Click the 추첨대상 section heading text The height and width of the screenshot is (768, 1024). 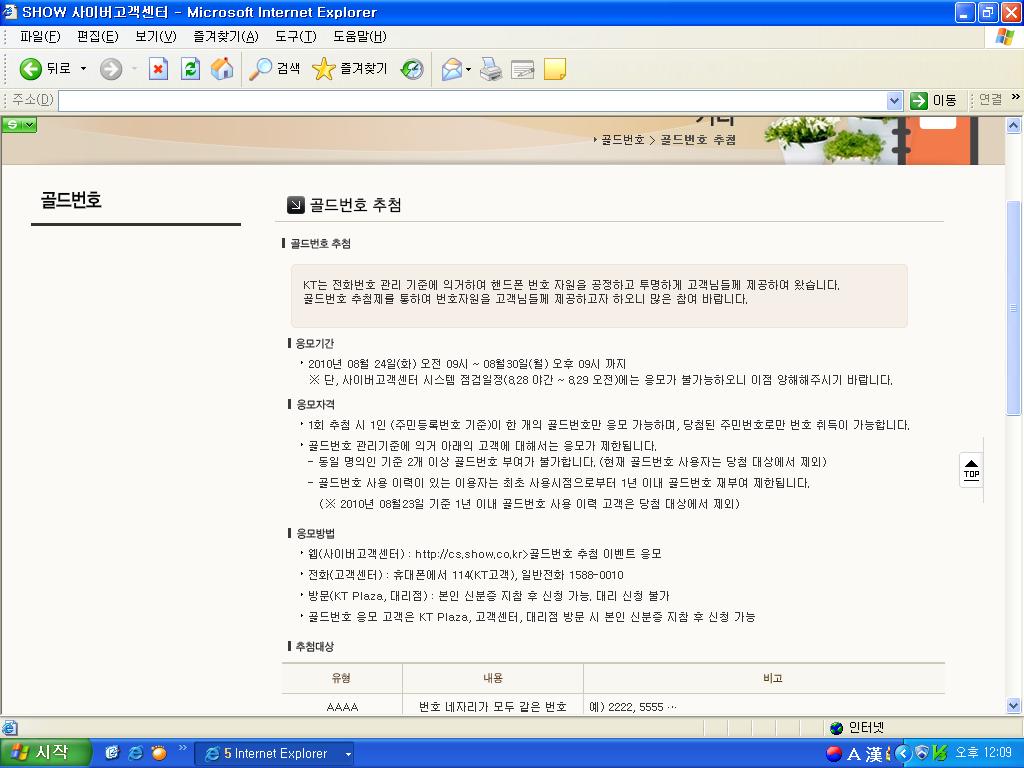pos(315,646)
